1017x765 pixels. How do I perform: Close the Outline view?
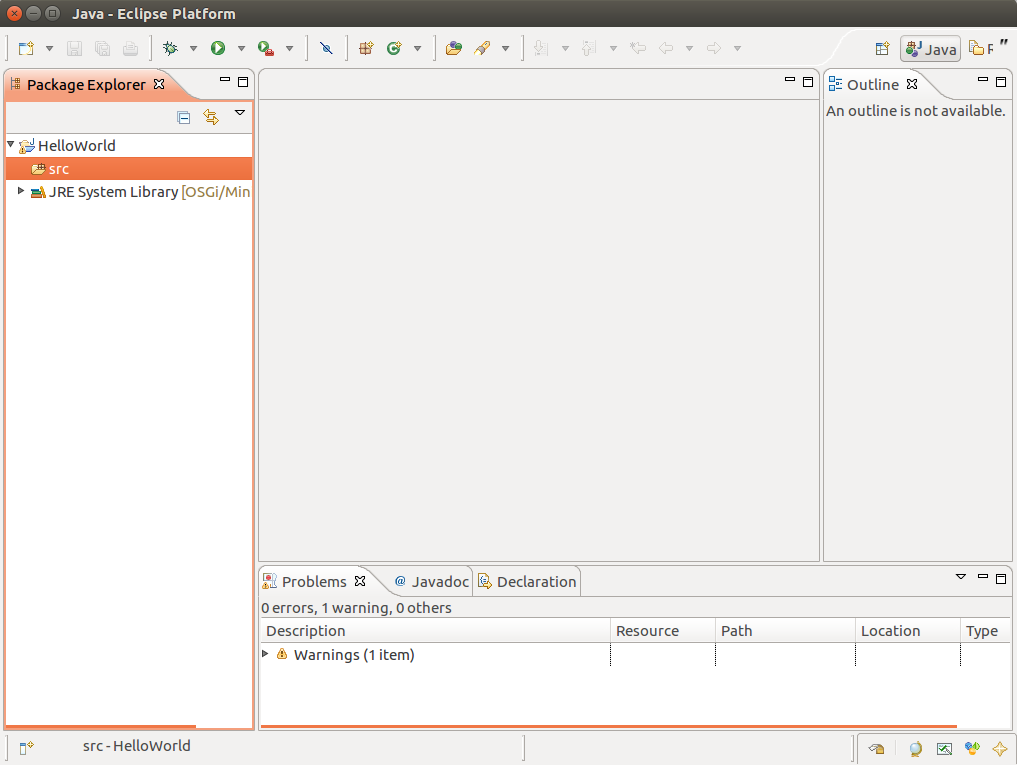tap(912, 84)
